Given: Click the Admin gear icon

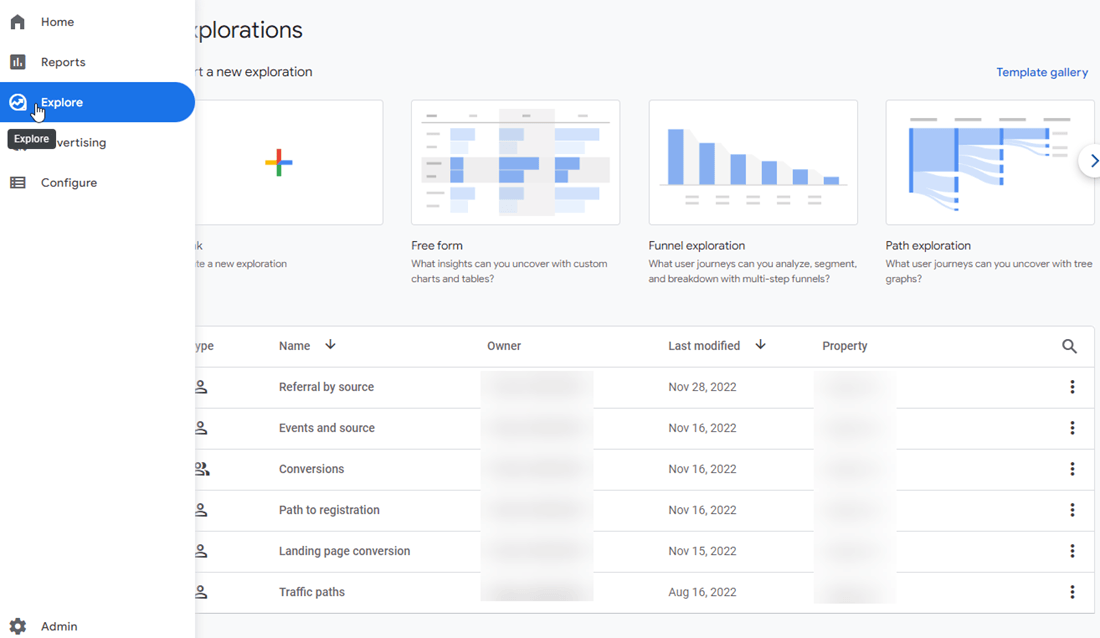Looking at the screenshot, I should click(x=18, y=626).
